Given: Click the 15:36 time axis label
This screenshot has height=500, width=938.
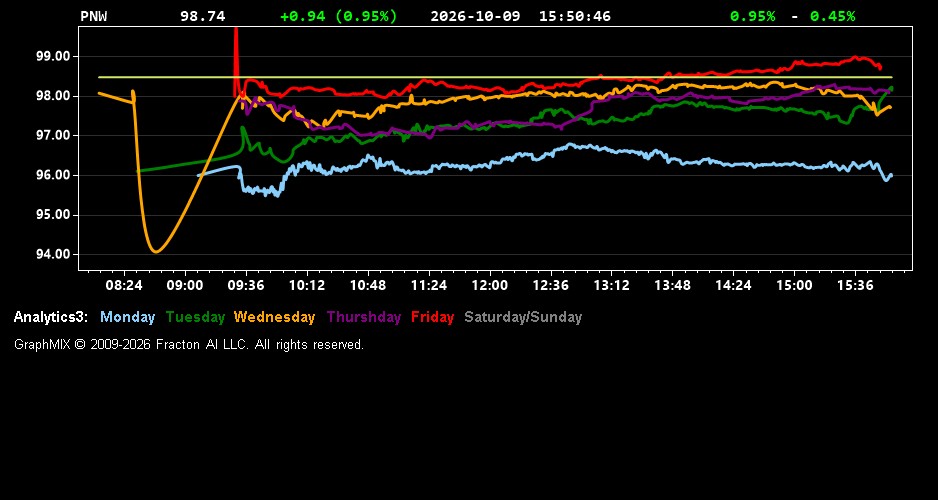Looking at the screenshot, I should [855, 285].
